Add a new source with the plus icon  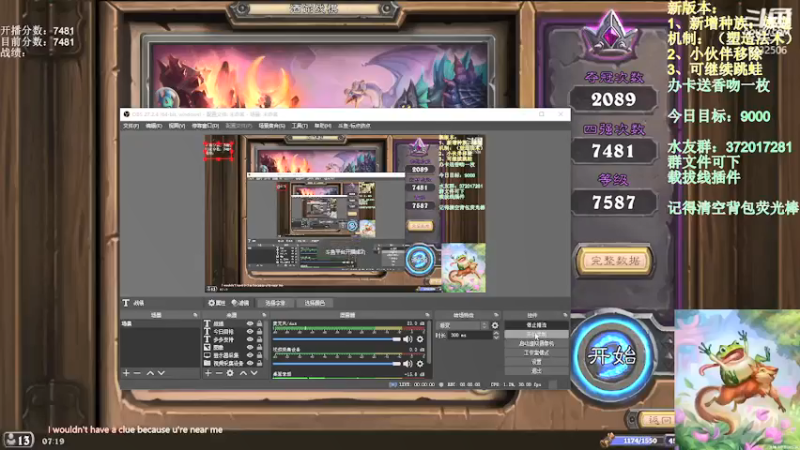[208, 373]
